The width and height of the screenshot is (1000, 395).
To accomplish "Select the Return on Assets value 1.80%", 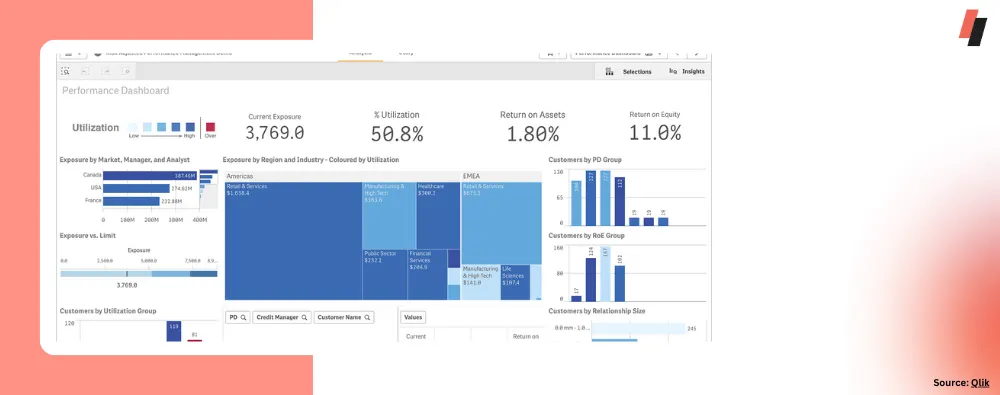I will click(x=533, y=133).
